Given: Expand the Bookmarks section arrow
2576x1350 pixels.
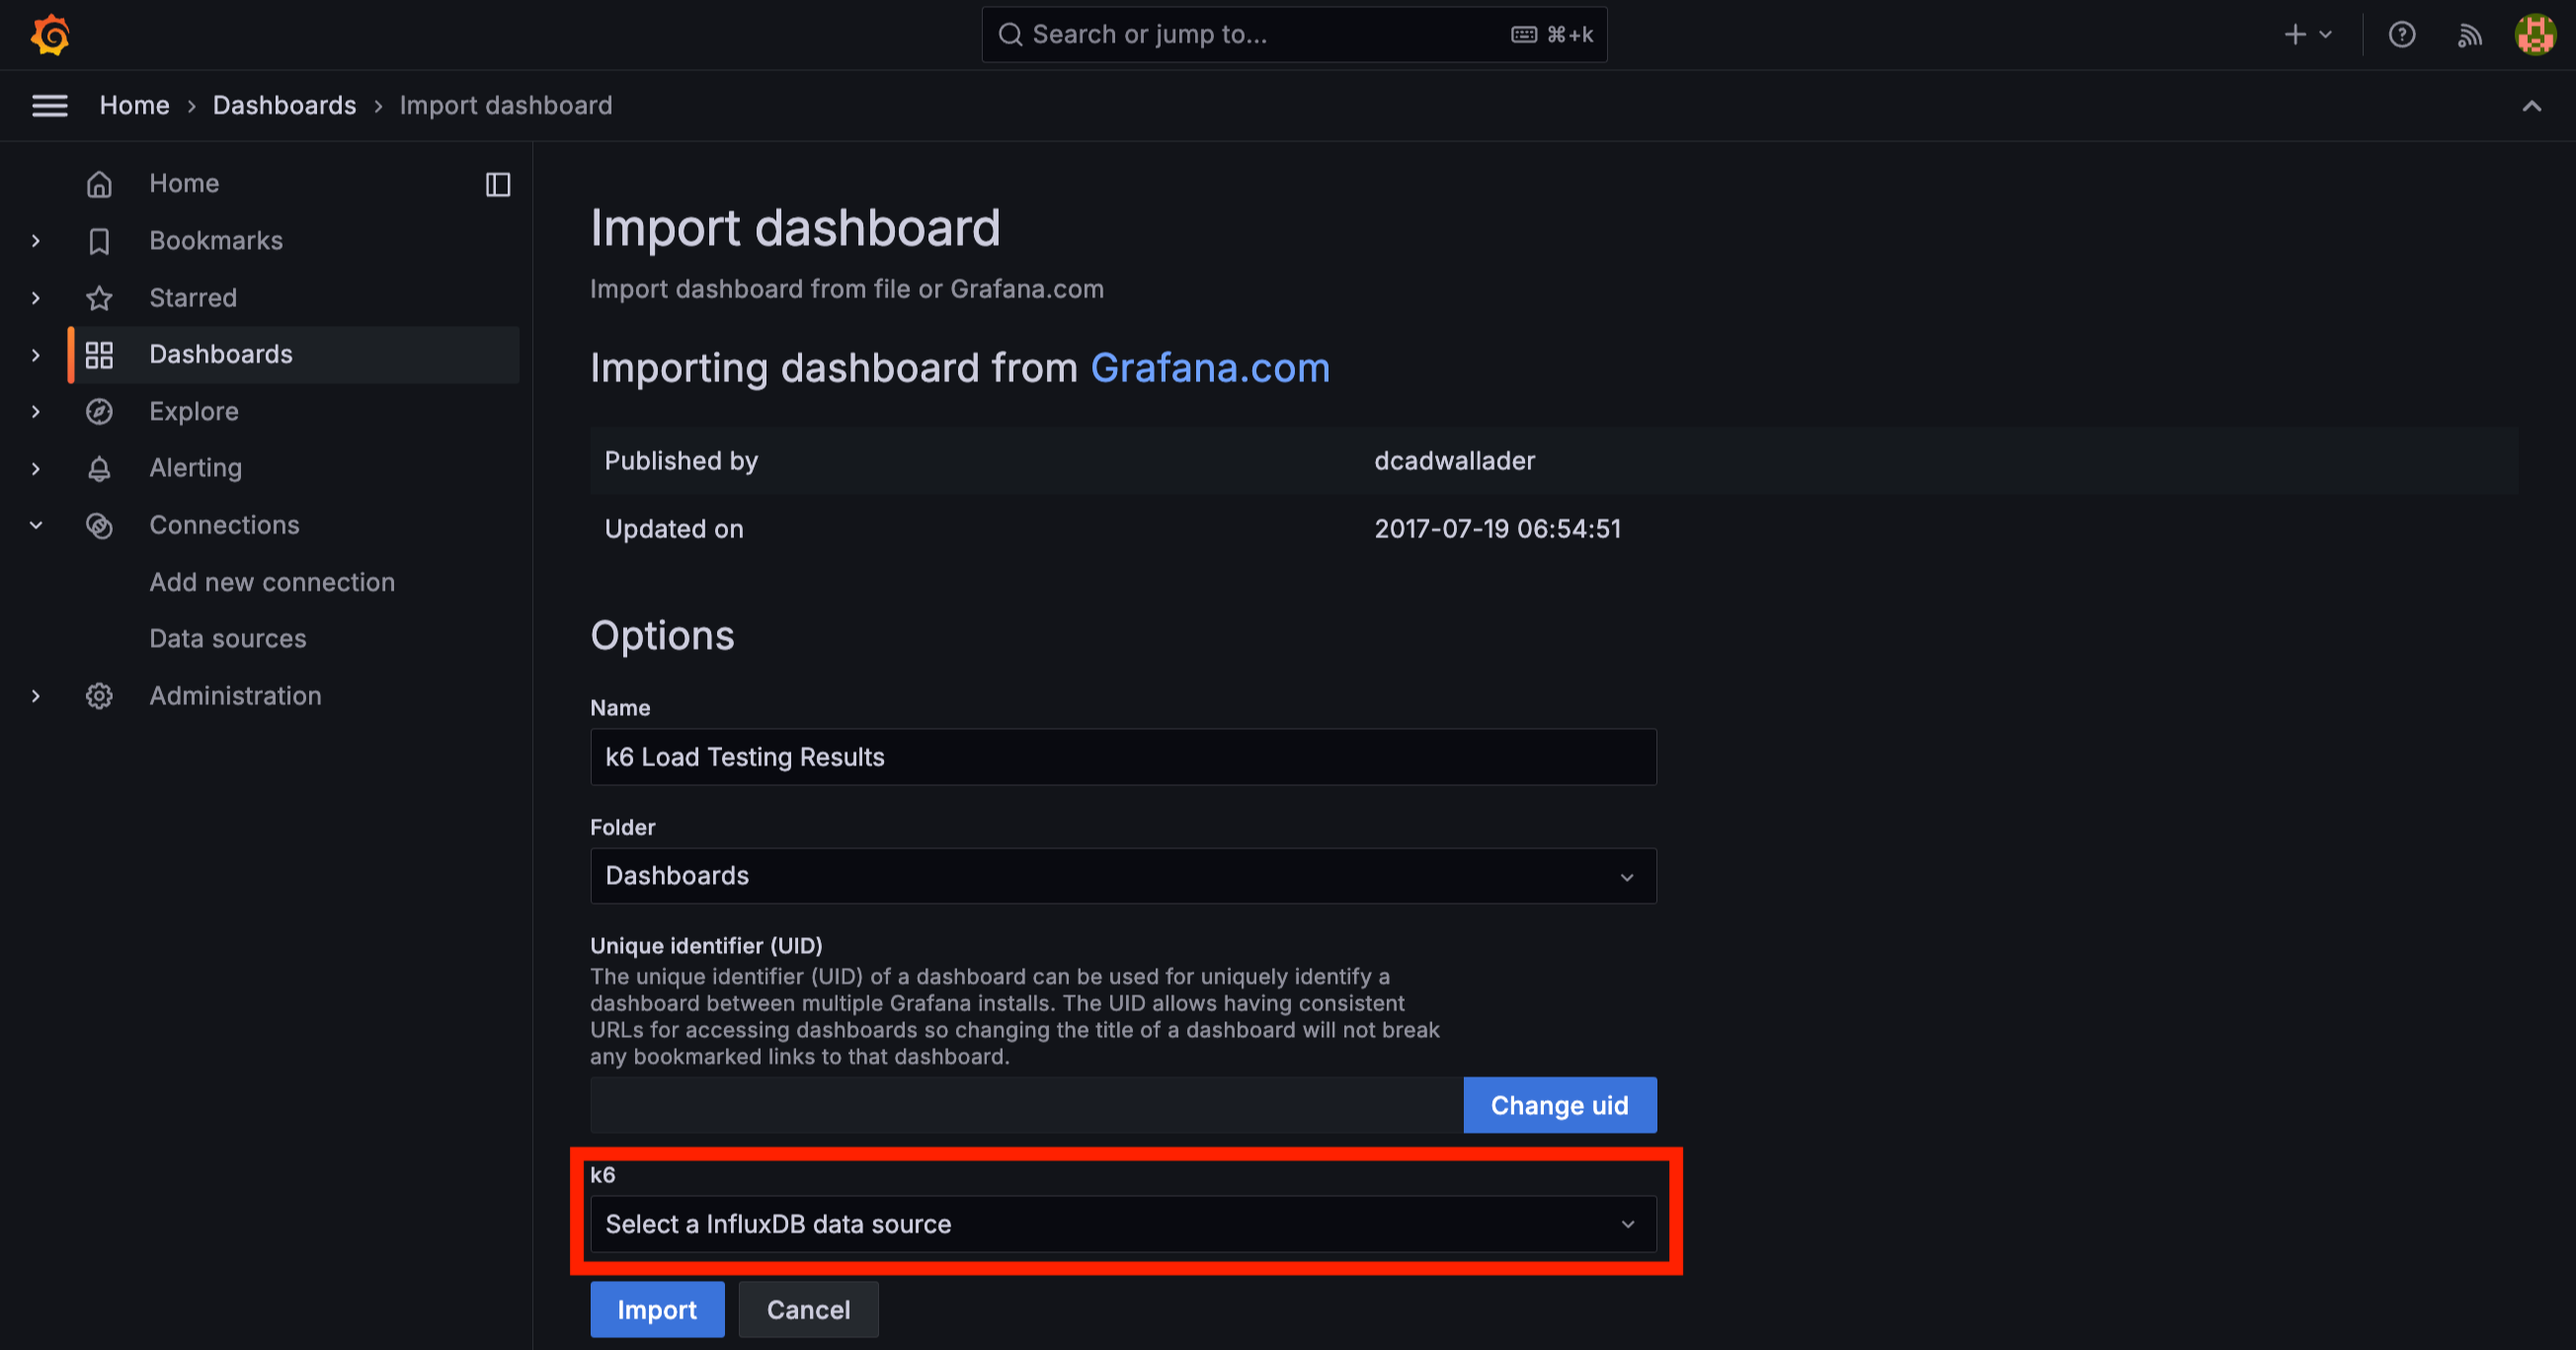Looking at the screenshot, I should (36, 241).
